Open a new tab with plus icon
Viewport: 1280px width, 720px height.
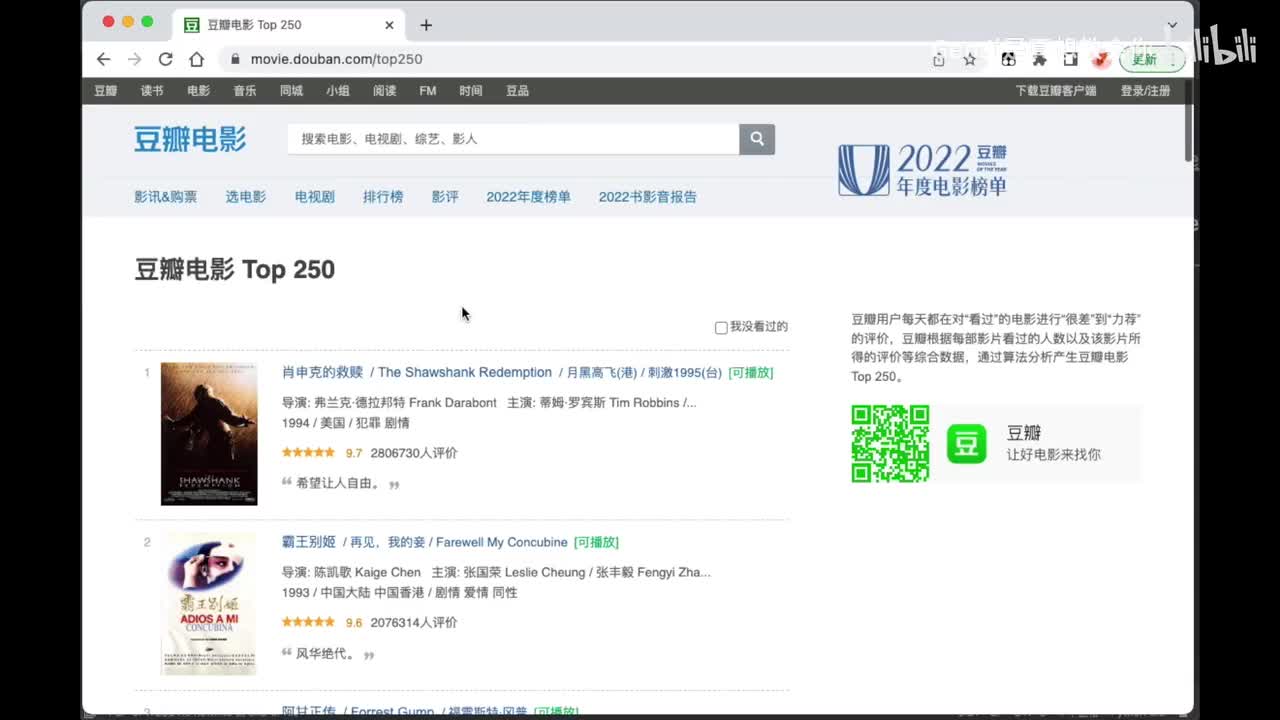tap(426, 25)
